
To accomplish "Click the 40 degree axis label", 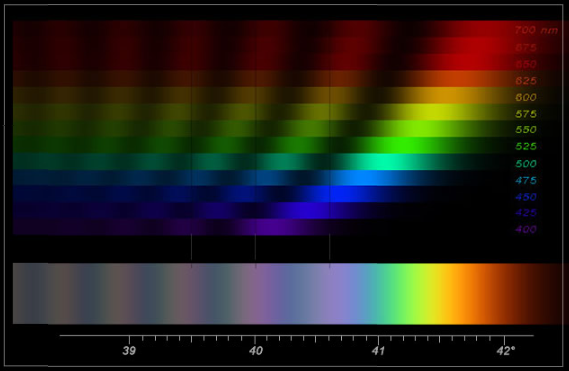I will coord(255,351).
